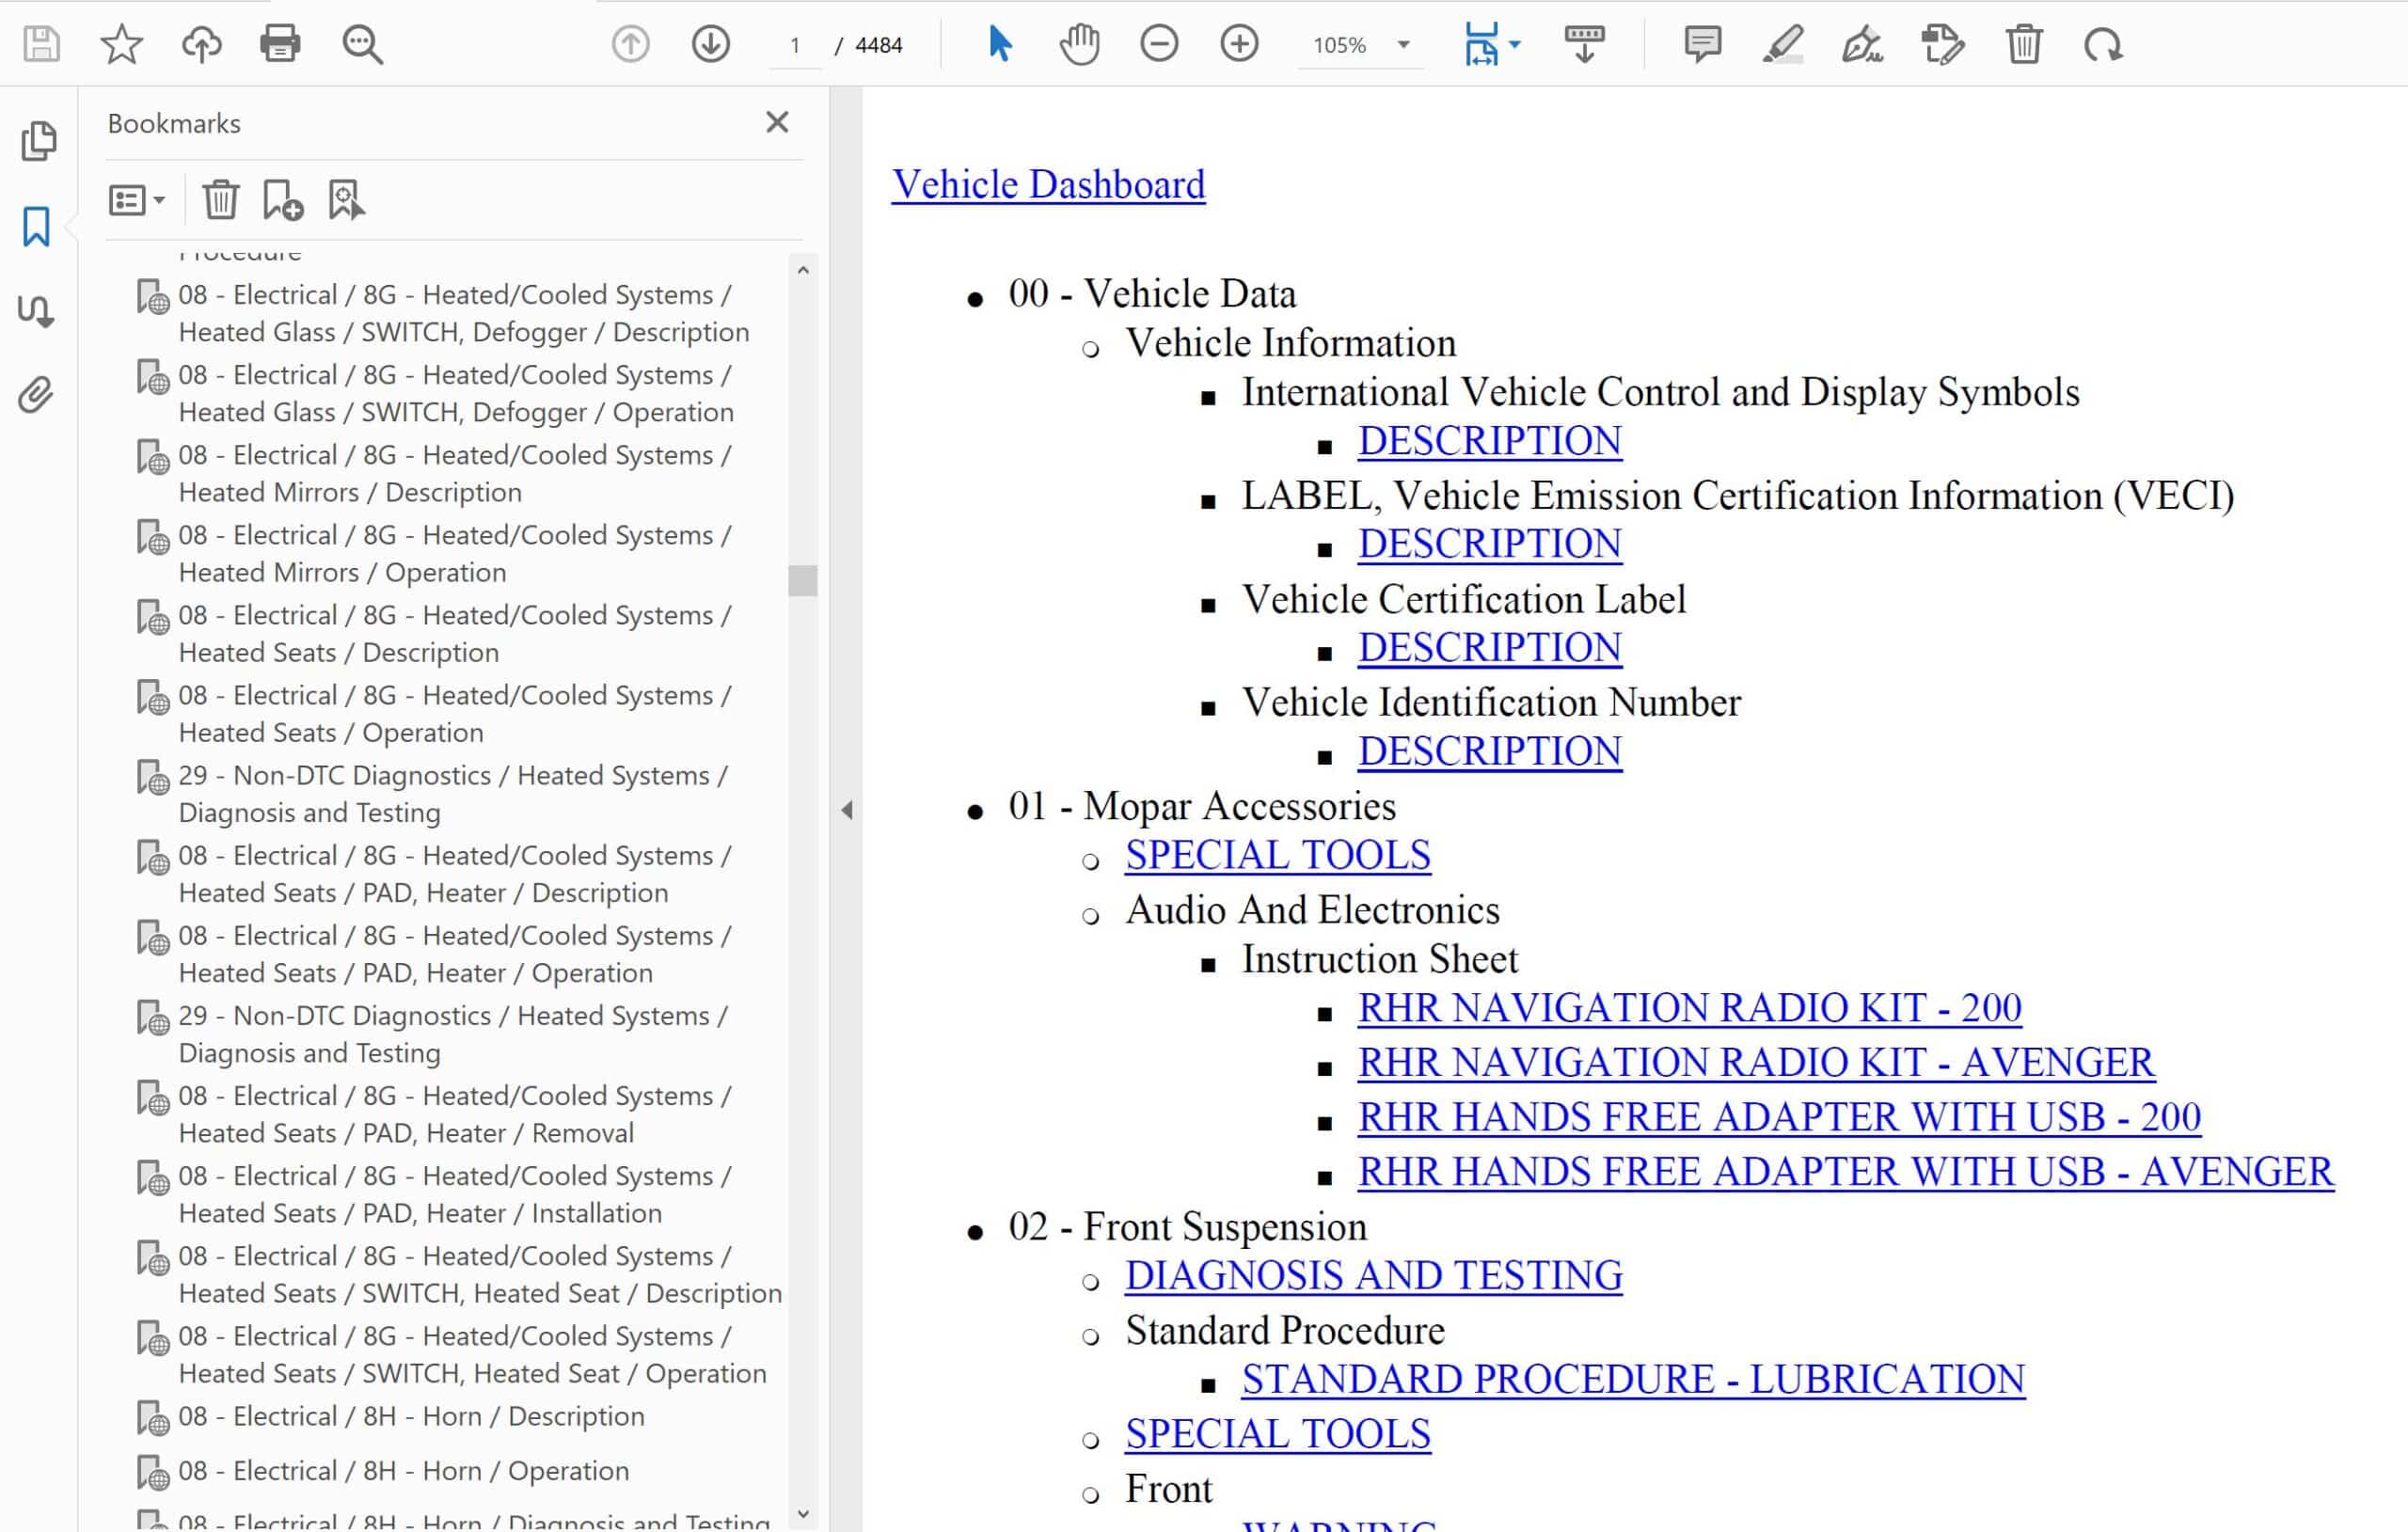Viewport: 2408px width, 1532px height.
Task: Toggle the Page Thumbnails panel
Action: [x=37, y=141]
